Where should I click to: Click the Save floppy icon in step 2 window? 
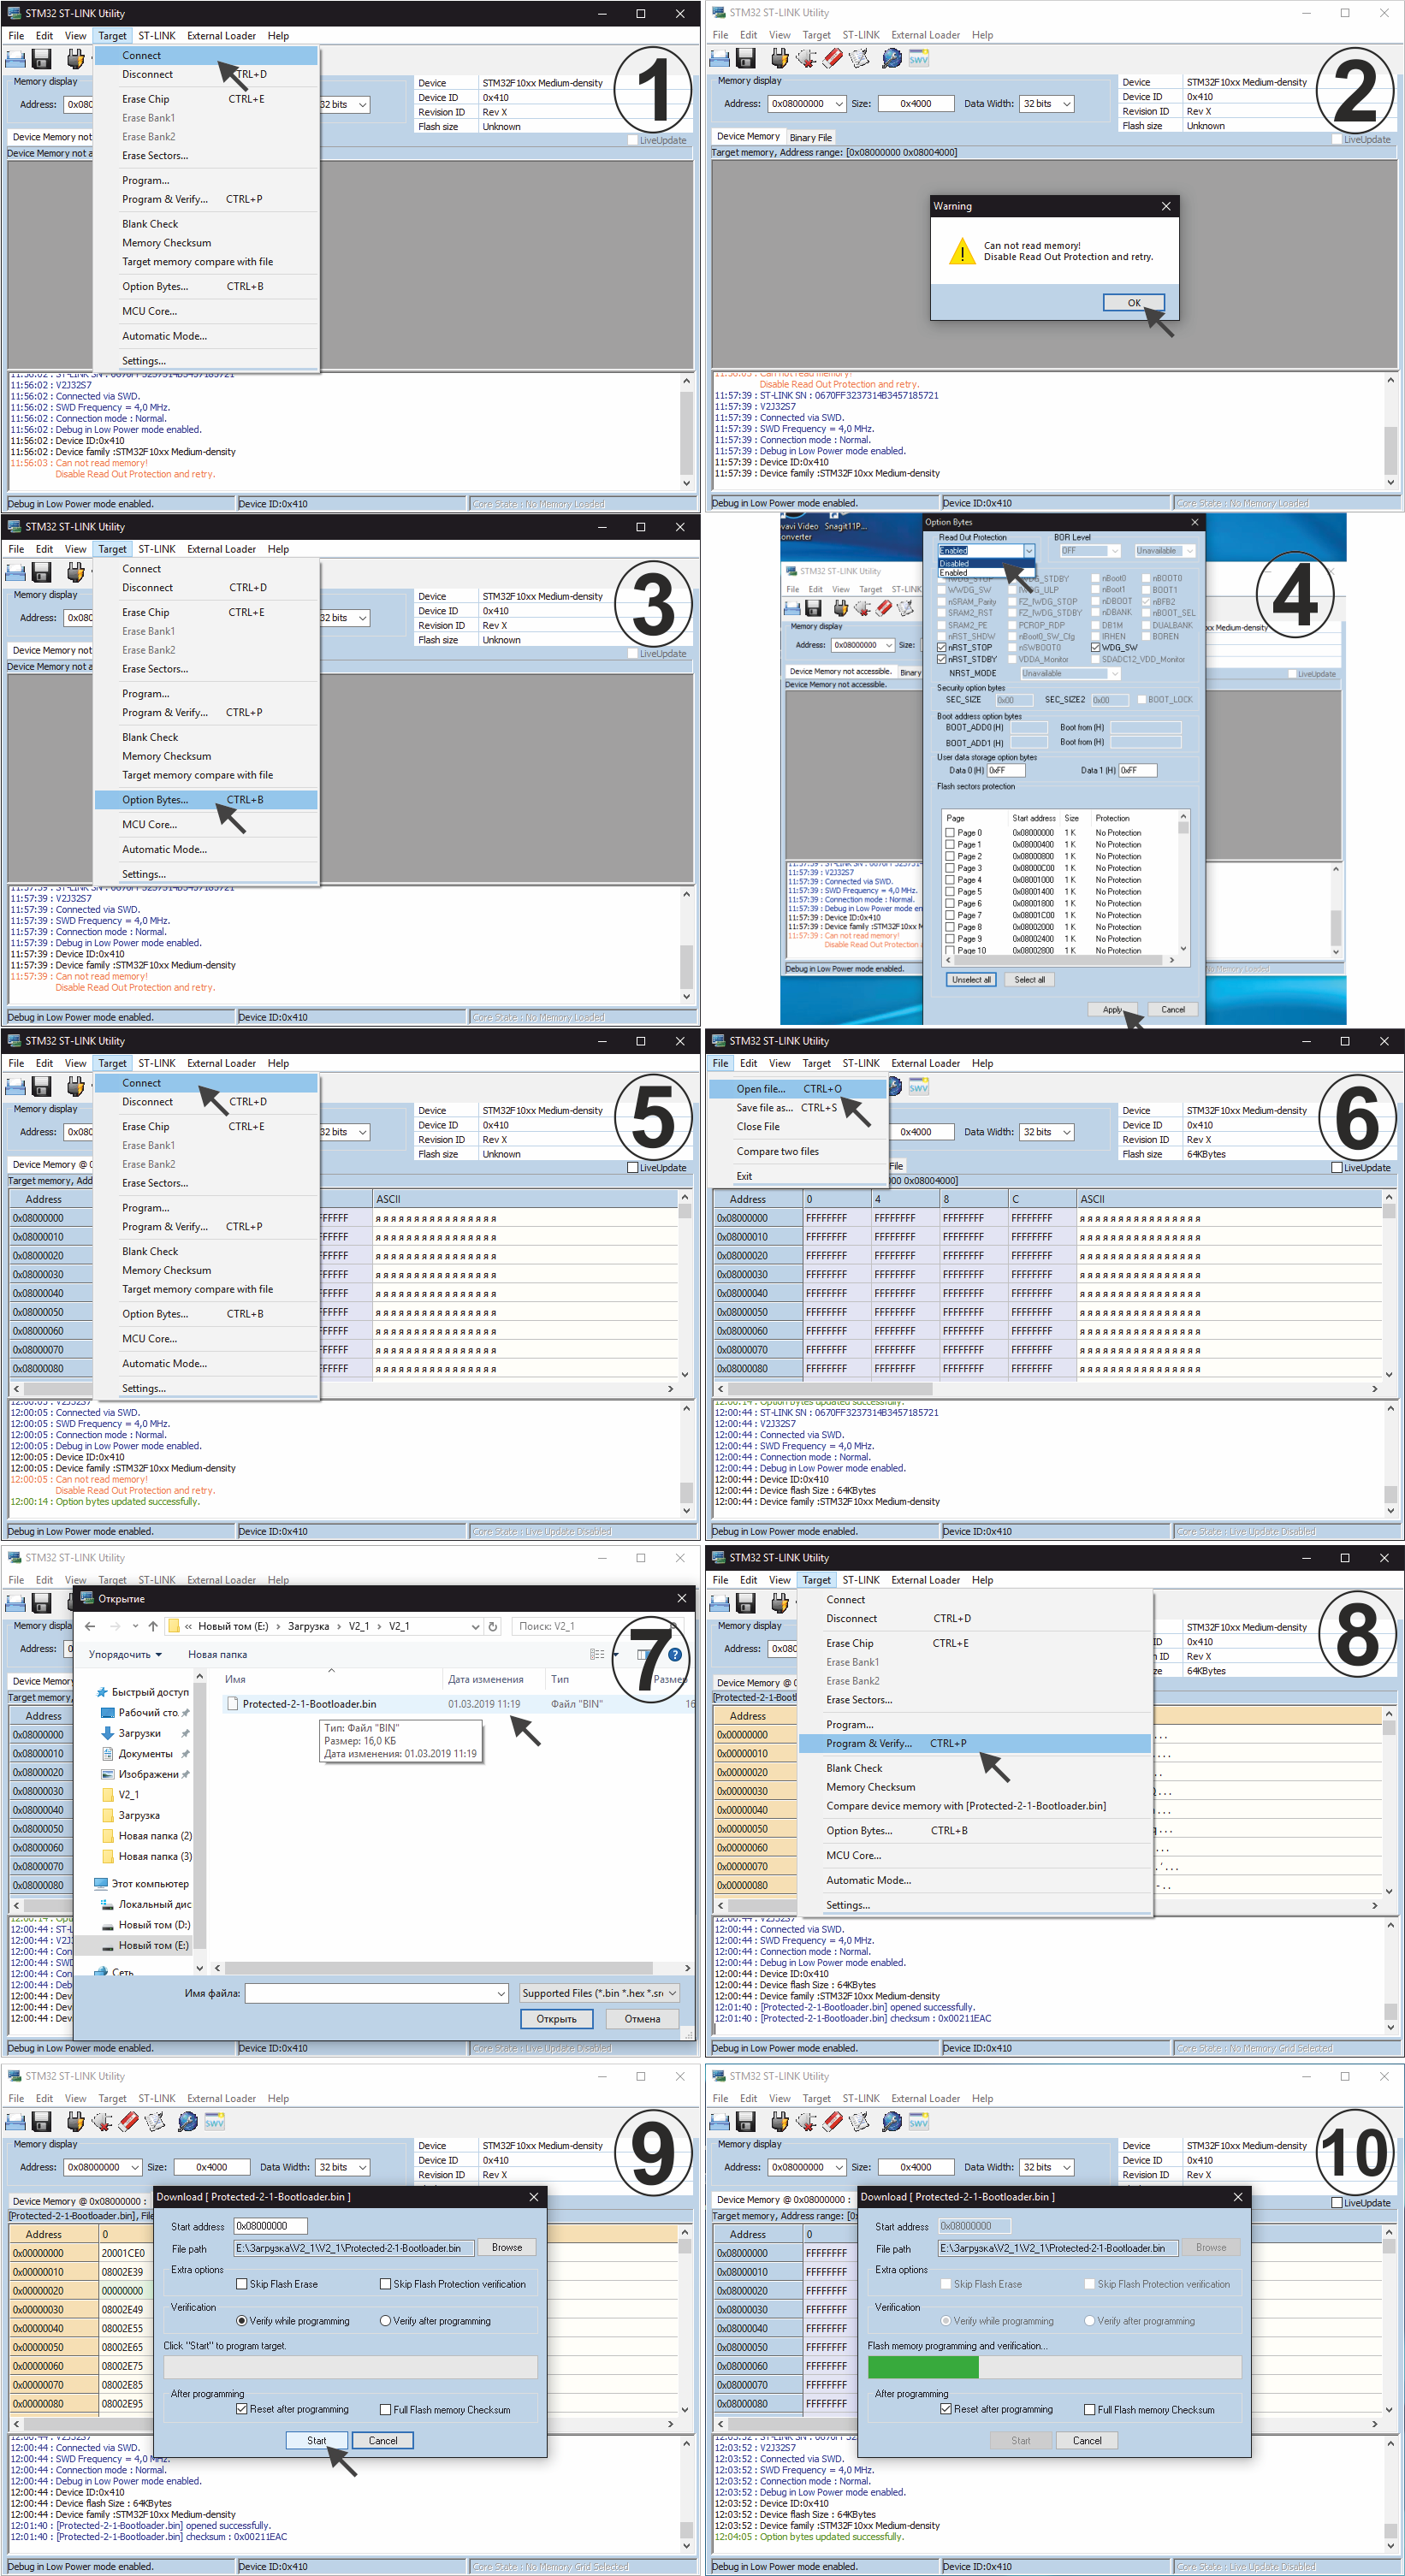(745, 59)
